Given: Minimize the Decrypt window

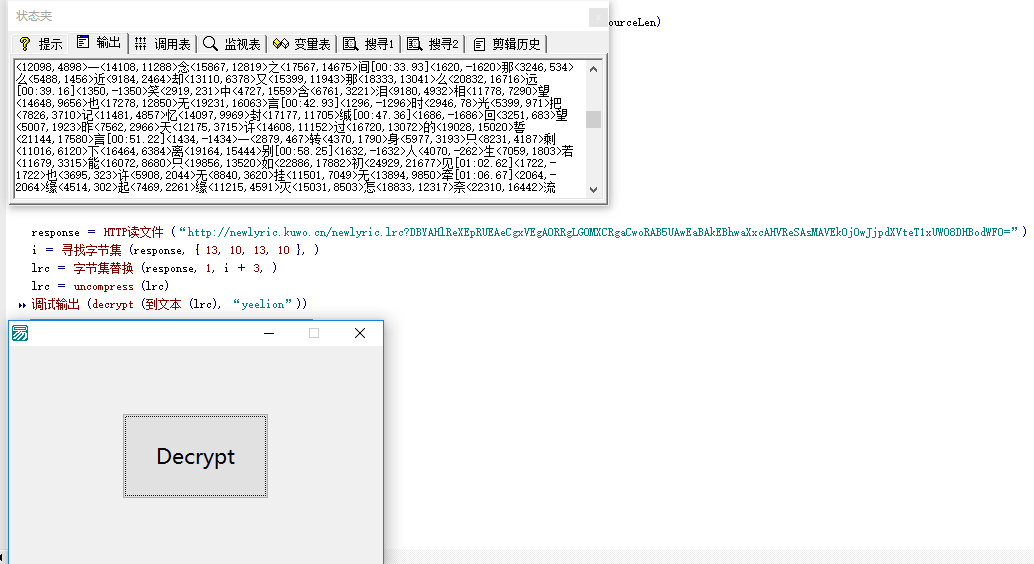Looking at the screenshot, I should [269, 333].
